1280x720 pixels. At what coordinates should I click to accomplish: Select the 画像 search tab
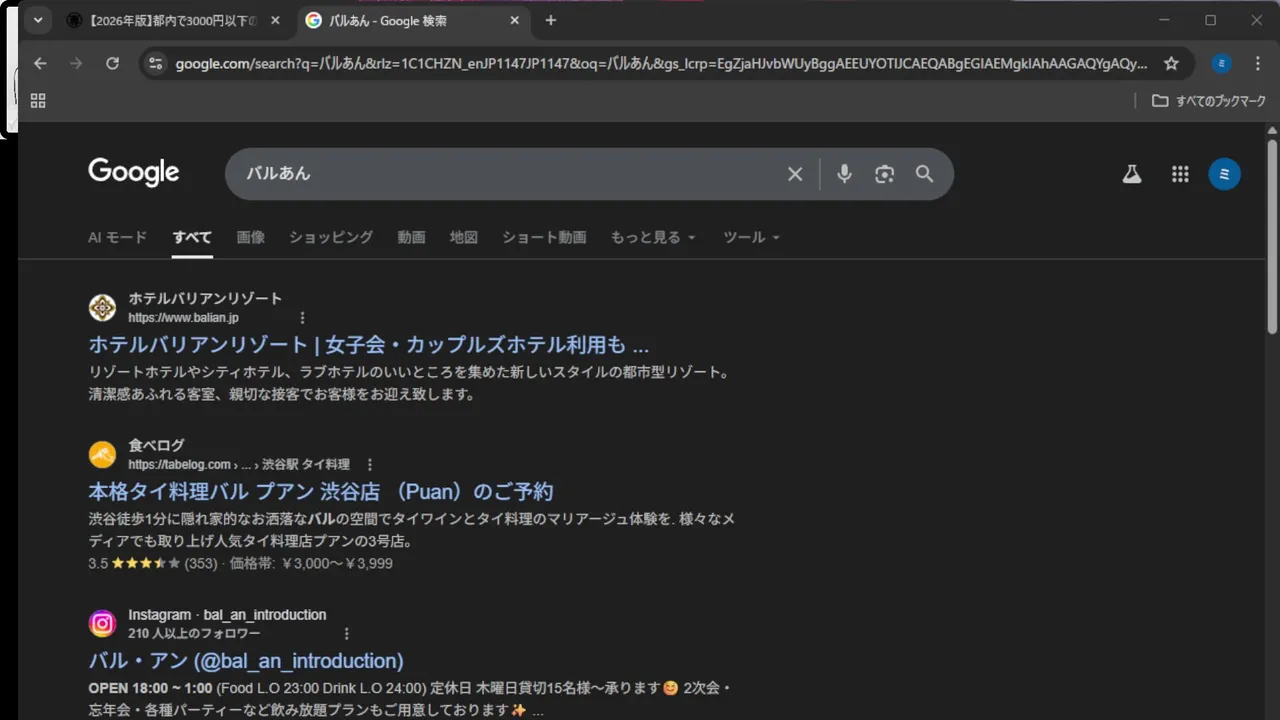coord(251,237)
